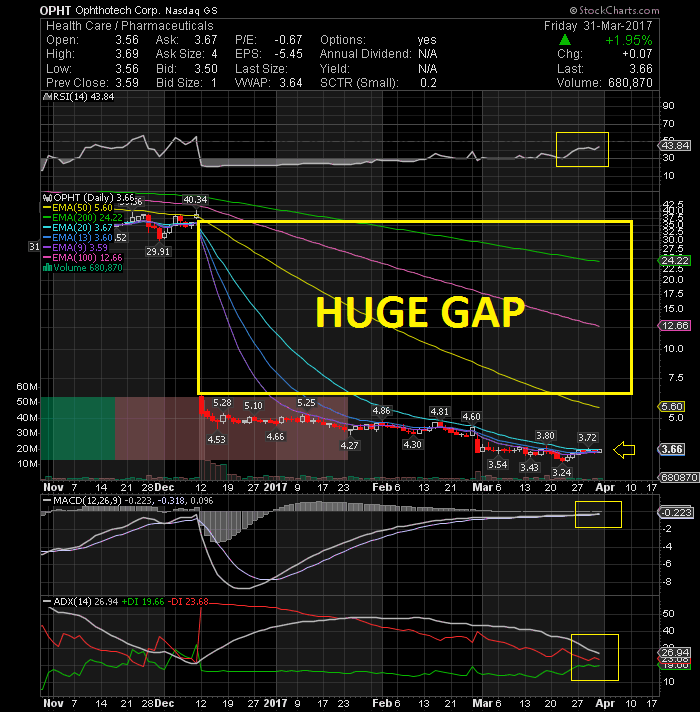Click the Health Care / Pharmaceuticals sector label
This screenshot has width=700, height=712.
point(129,26)
